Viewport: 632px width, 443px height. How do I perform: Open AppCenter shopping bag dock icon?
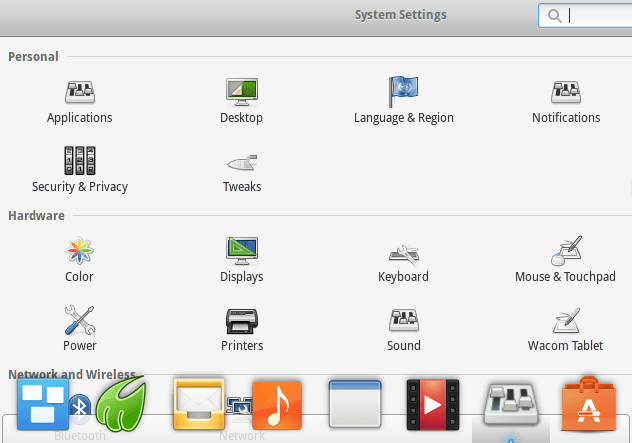(588, 405)
